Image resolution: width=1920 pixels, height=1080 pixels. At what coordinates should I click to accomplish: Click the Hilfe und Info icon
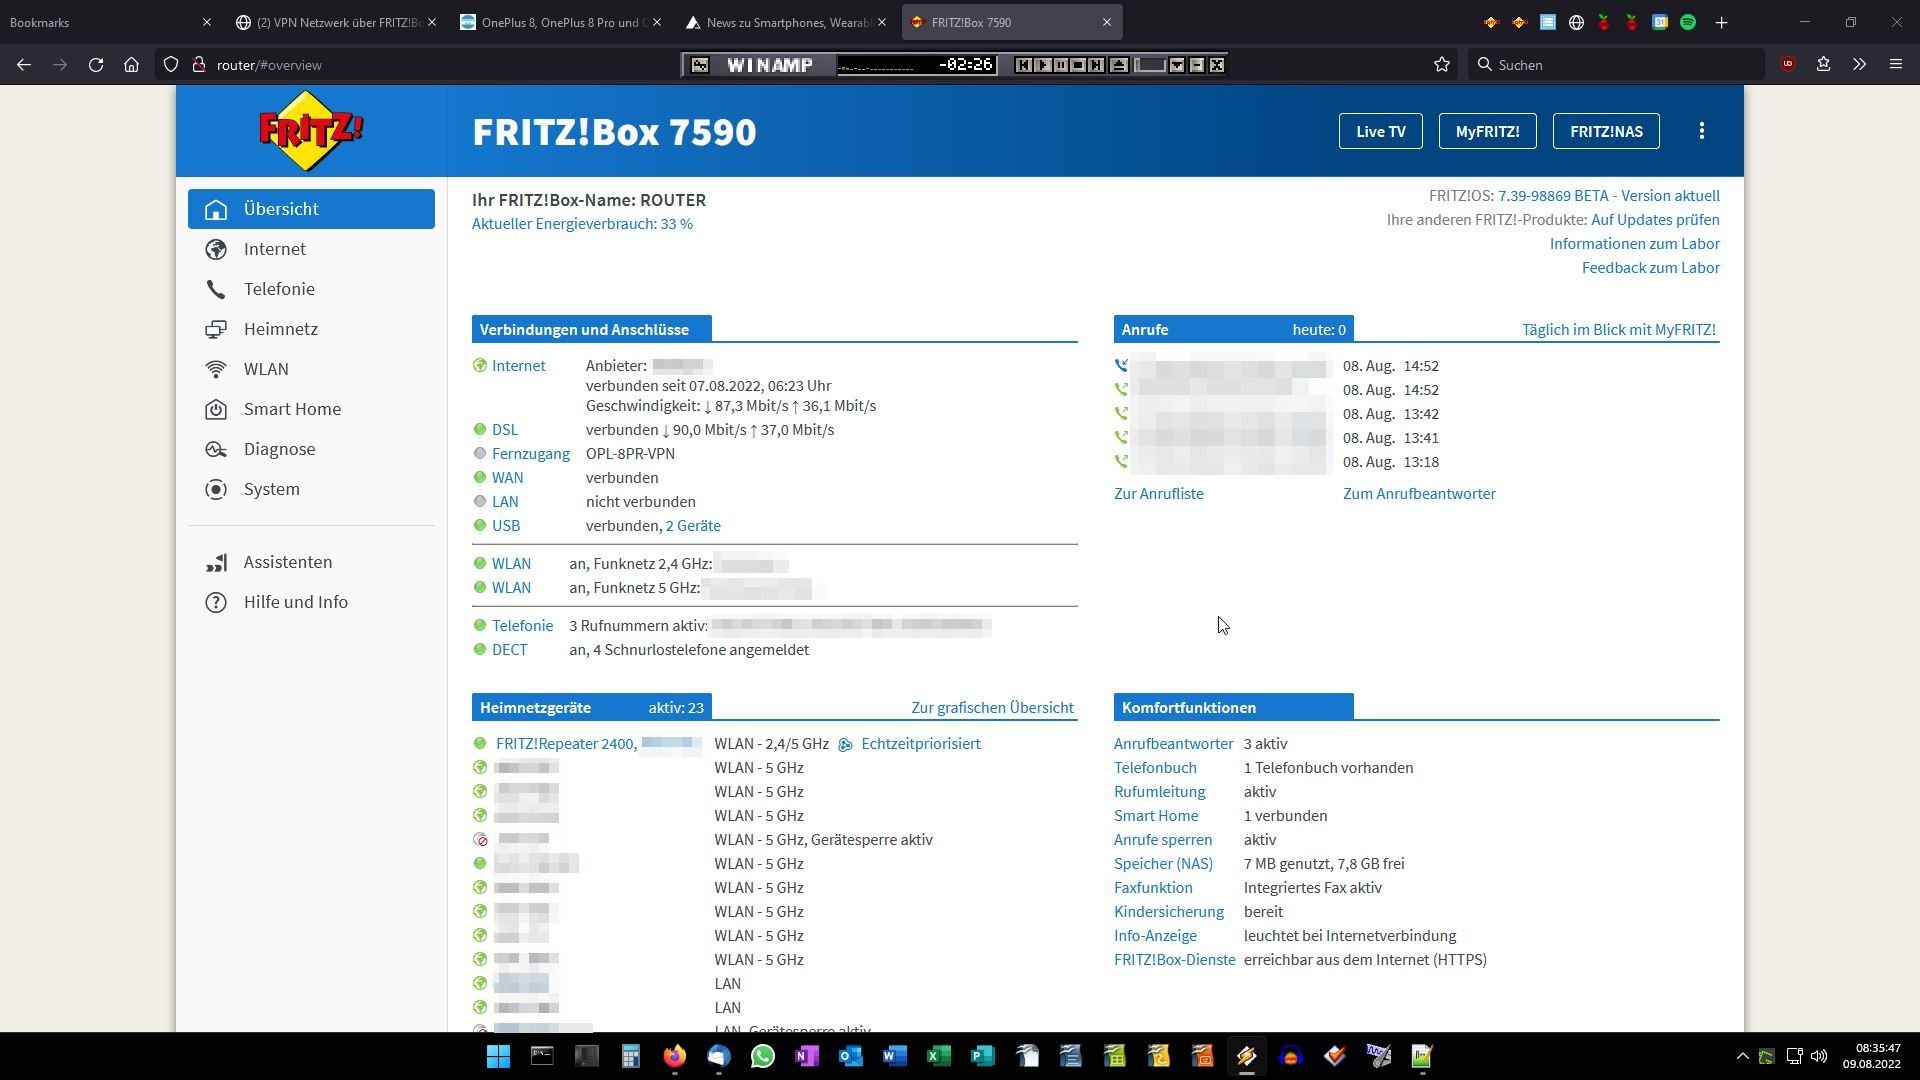(x=216, y=602)
